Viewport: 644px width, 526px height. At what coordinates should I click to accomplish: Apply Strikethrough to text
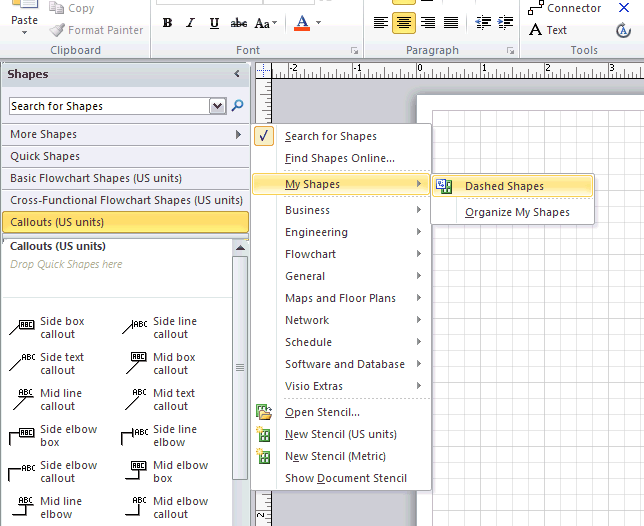point(239,23)
